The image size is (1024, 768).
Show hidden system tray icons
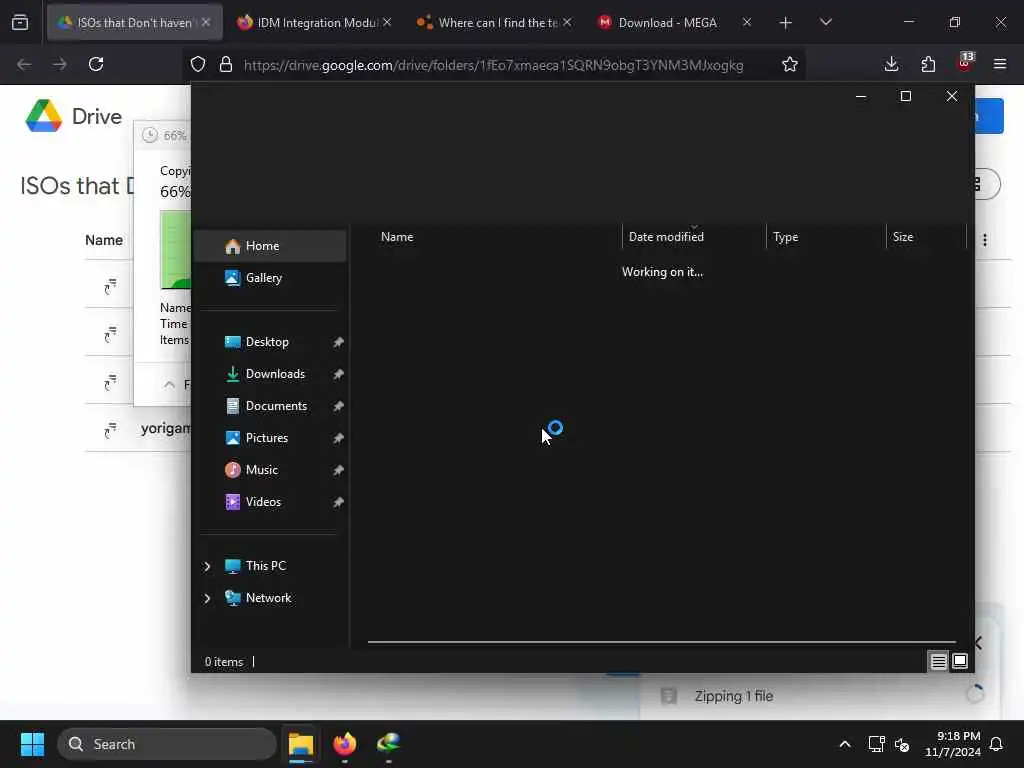[x=844, y=744]
